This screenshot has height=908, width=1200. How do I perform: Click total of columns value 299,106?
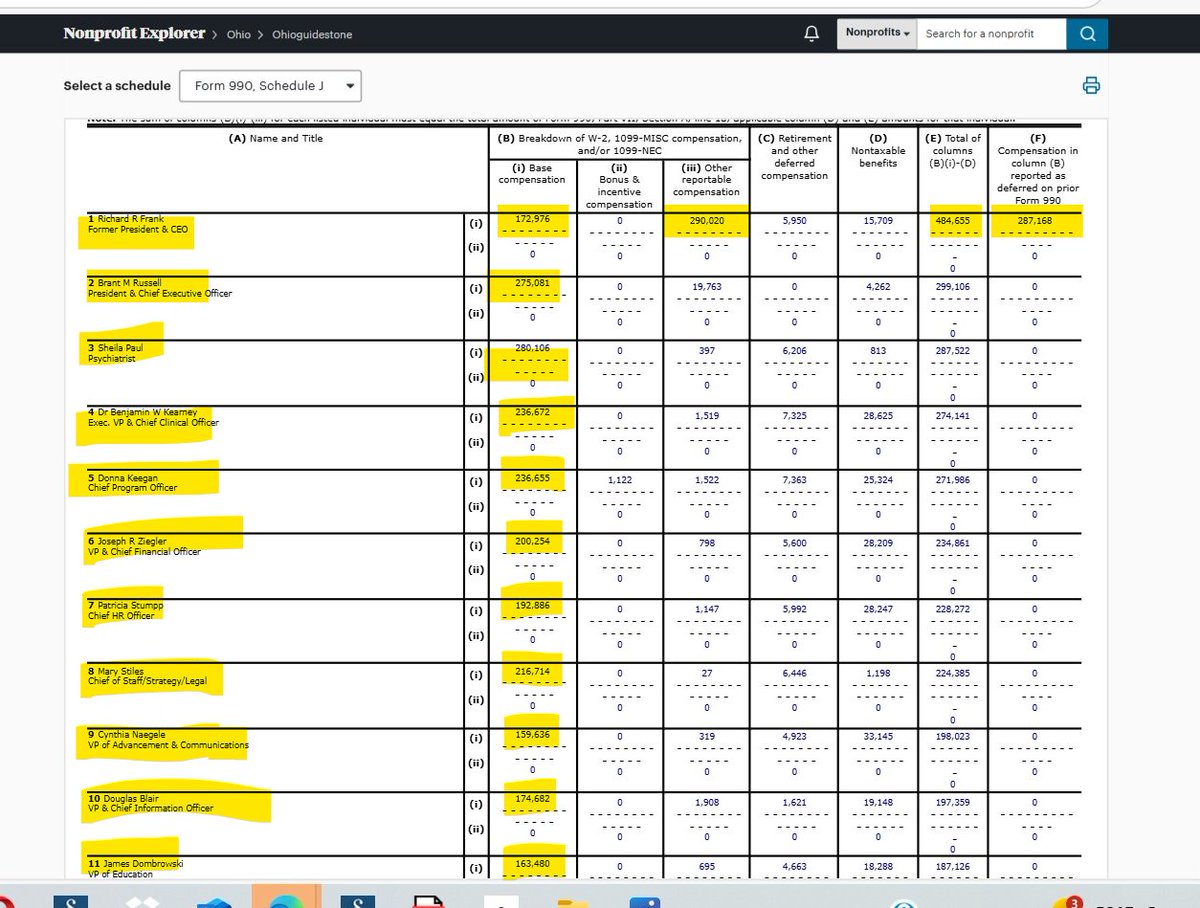[x=952, y=286]
